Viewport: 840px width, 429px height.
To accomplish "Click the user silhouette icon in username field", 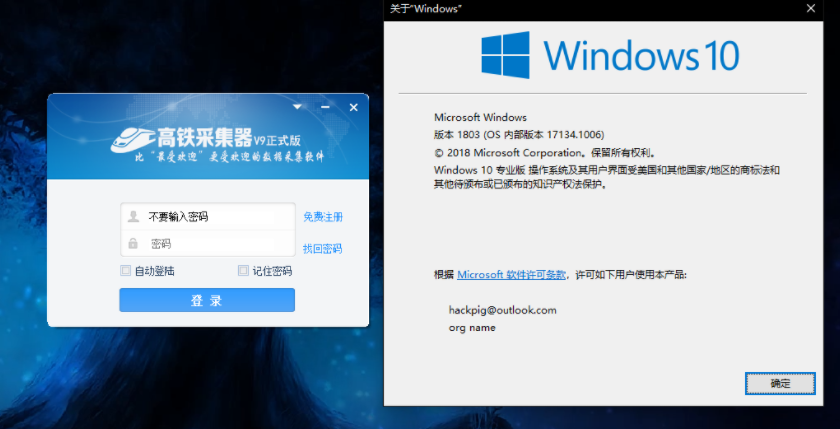I will tap(133, 216).
